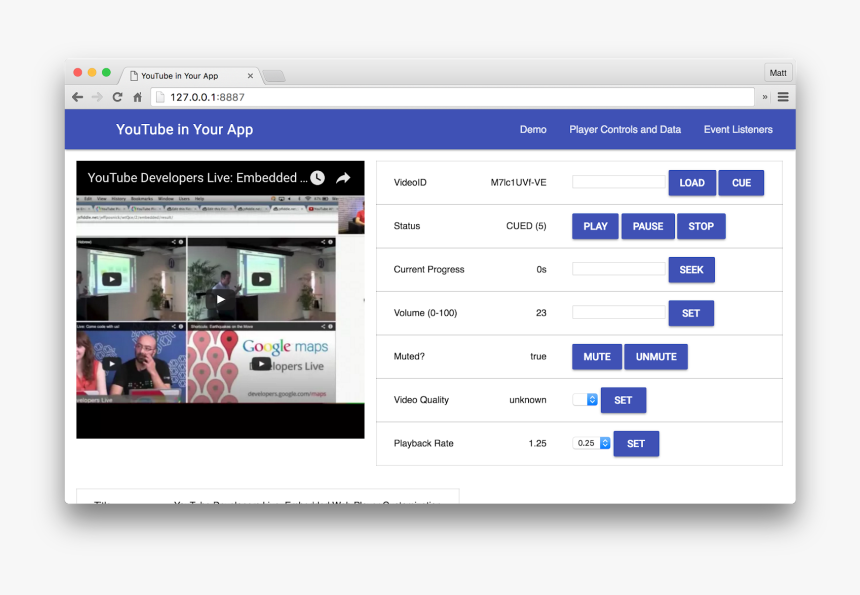Open Player Controls and Data section
Screen dimensions: 860x595
(x=625, y=129)
